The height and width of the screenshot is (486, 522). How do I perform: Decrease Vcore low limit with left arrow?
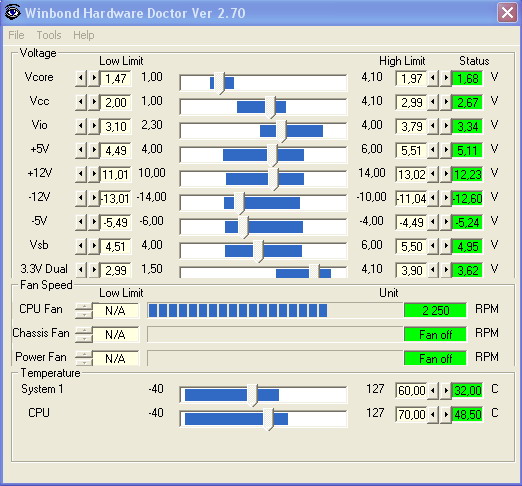point(81,78)
